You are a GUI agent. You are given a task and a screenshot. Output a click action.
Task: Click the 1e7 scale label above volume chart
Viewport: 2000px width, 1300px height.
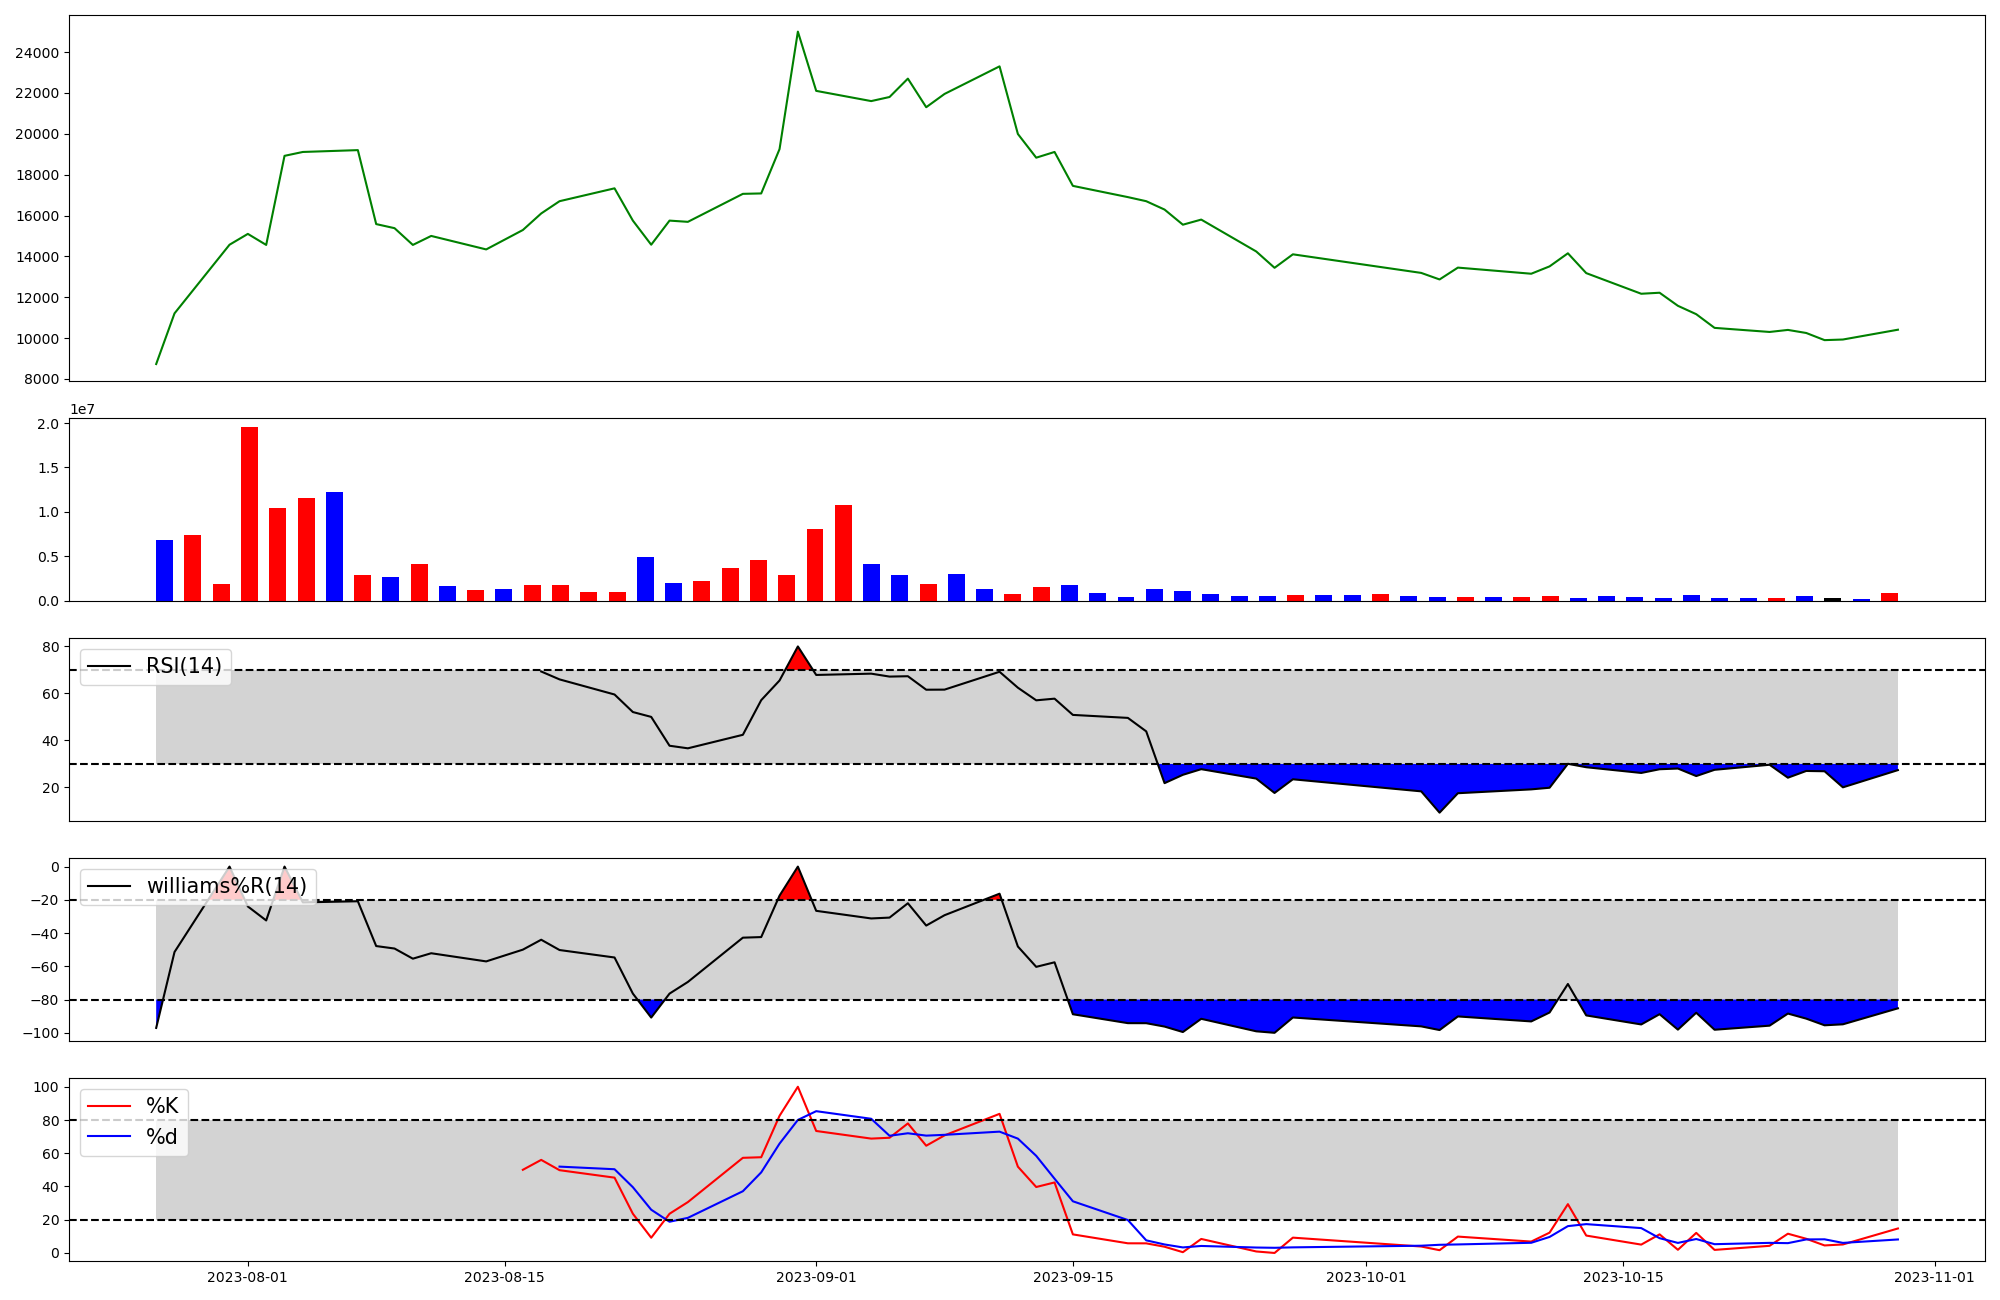[x=82, y=409]
